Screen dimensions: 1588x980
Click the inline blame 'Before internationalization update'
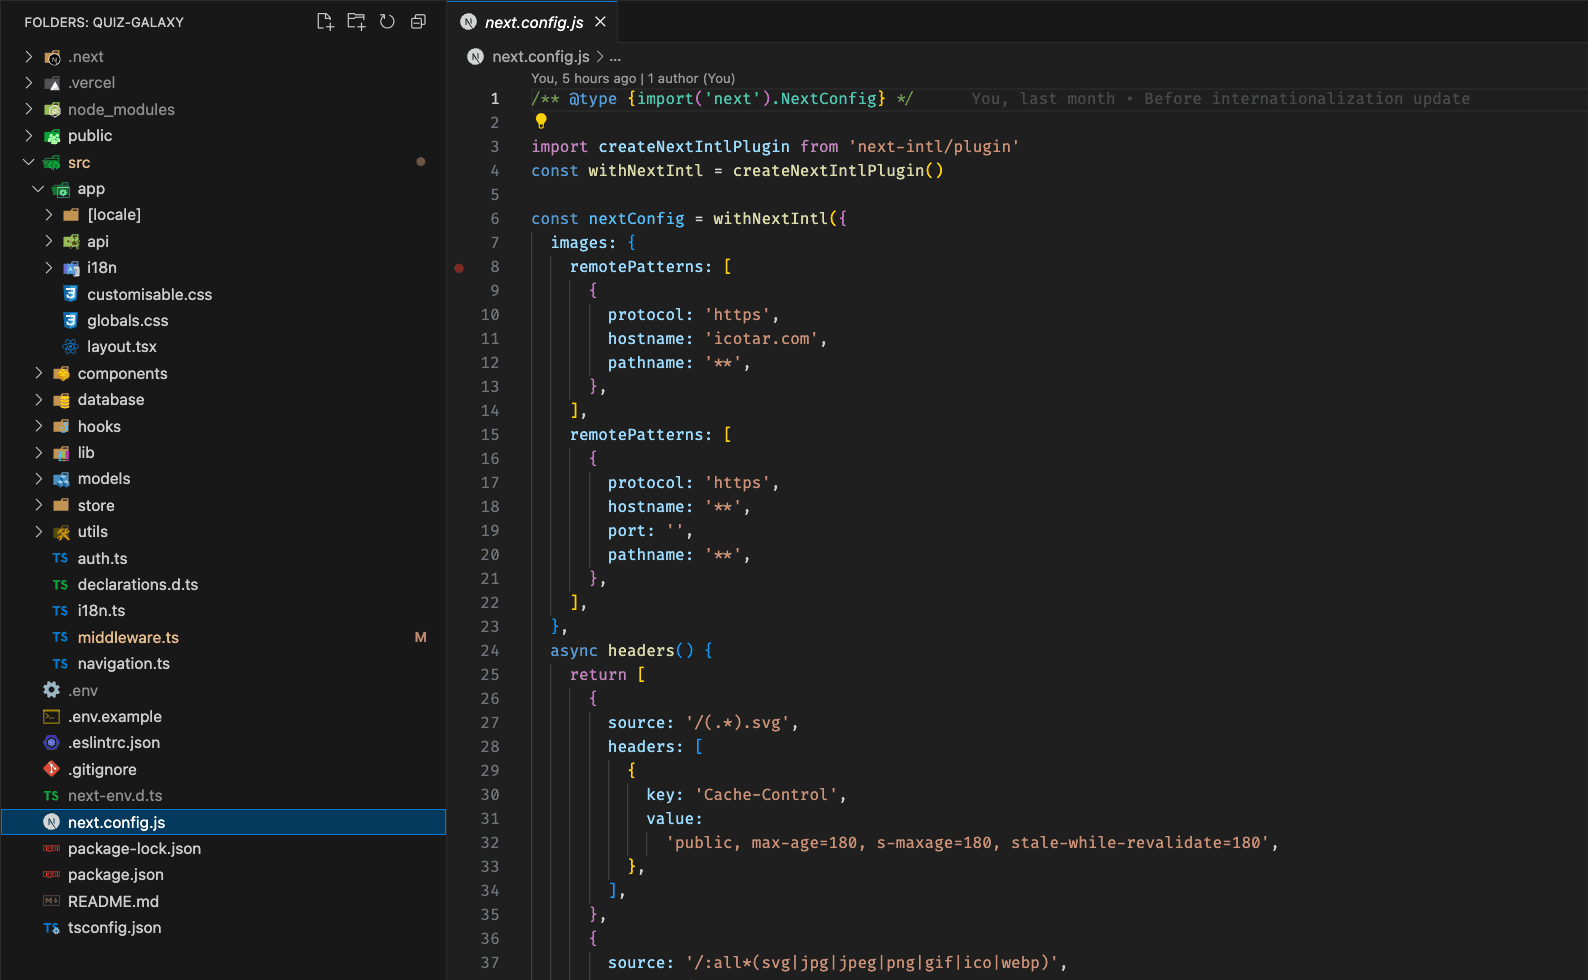pos(1307,99)
